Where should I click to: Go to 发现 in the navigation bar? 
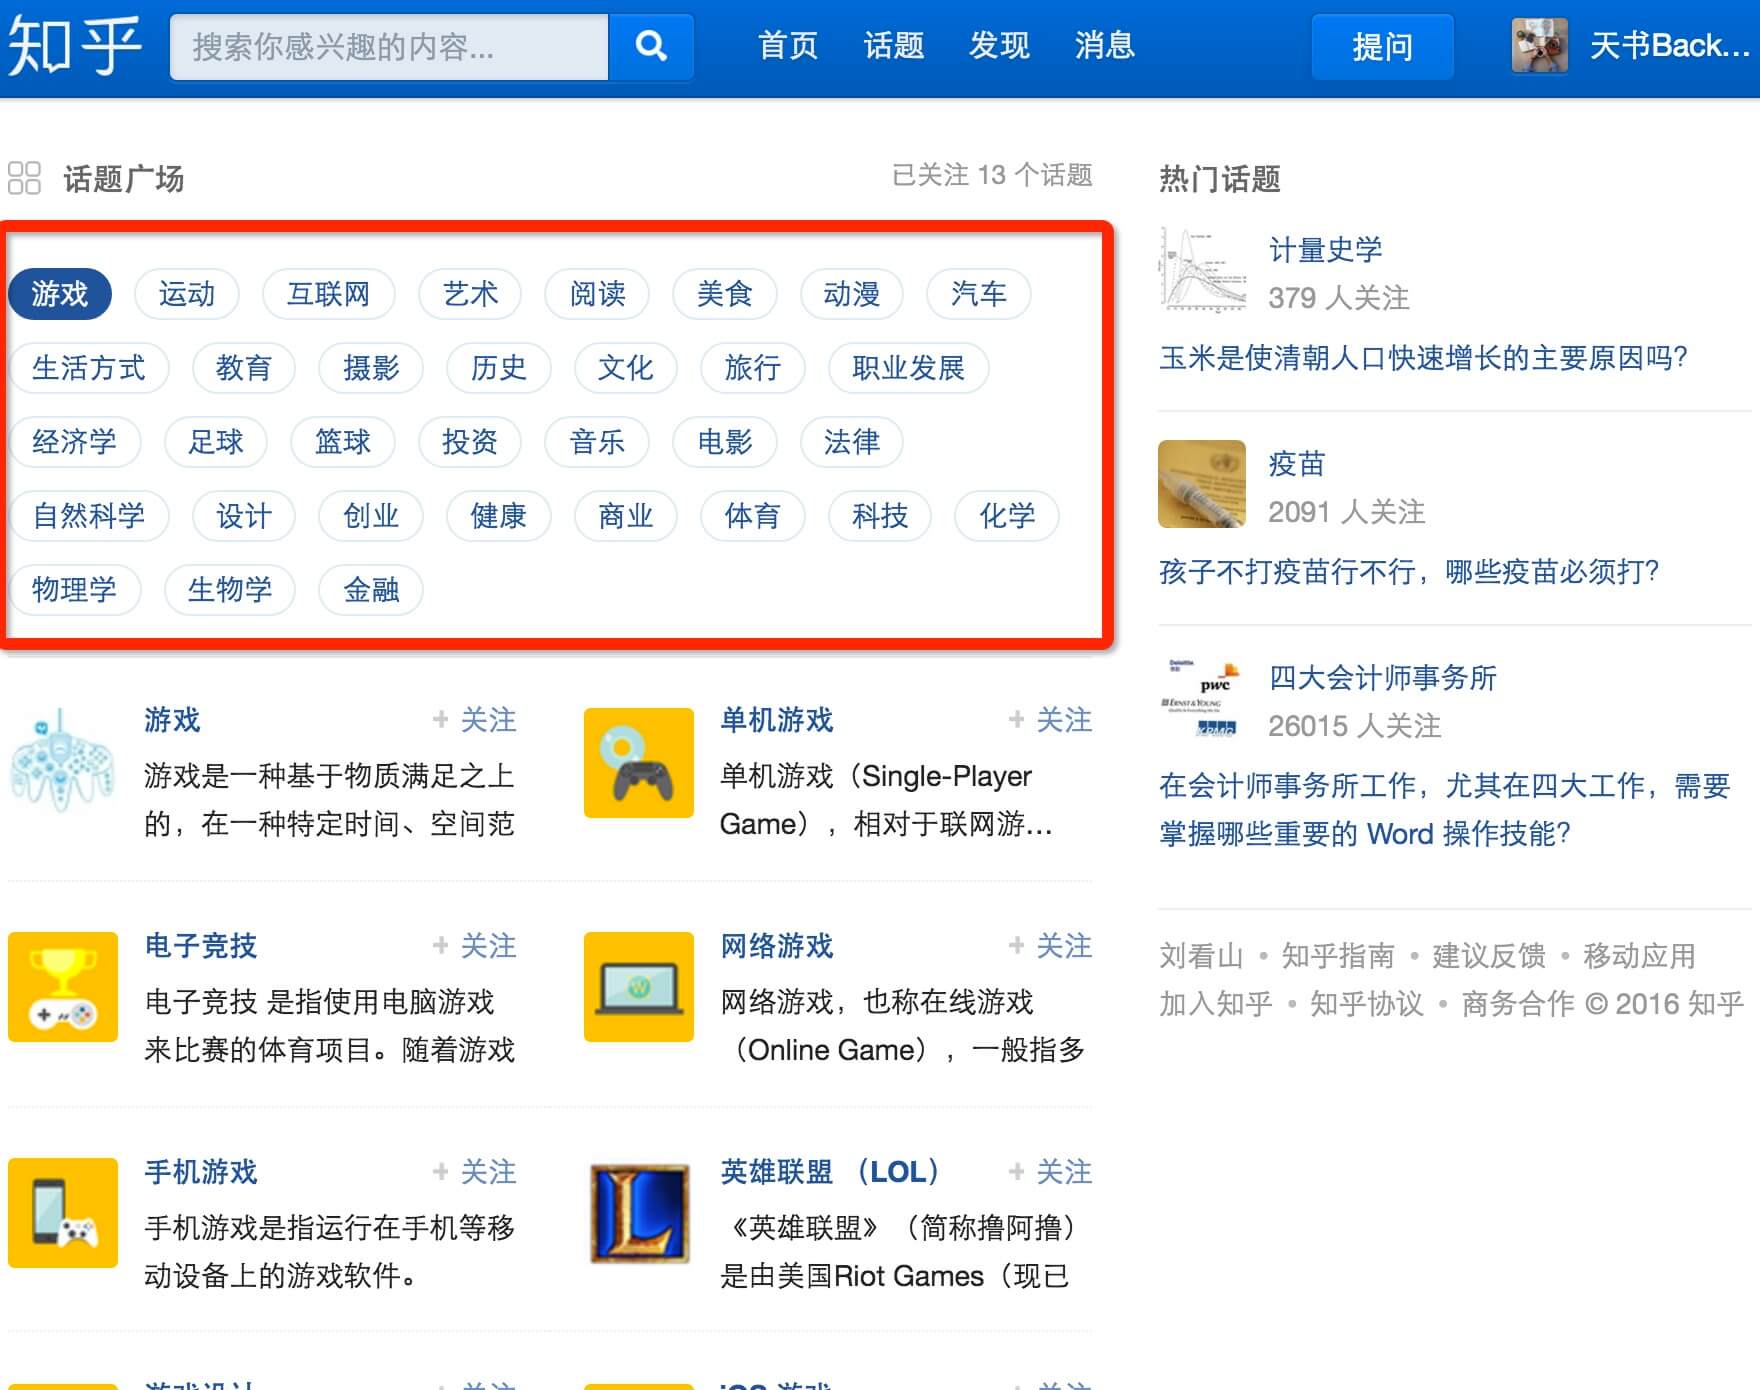998,46
